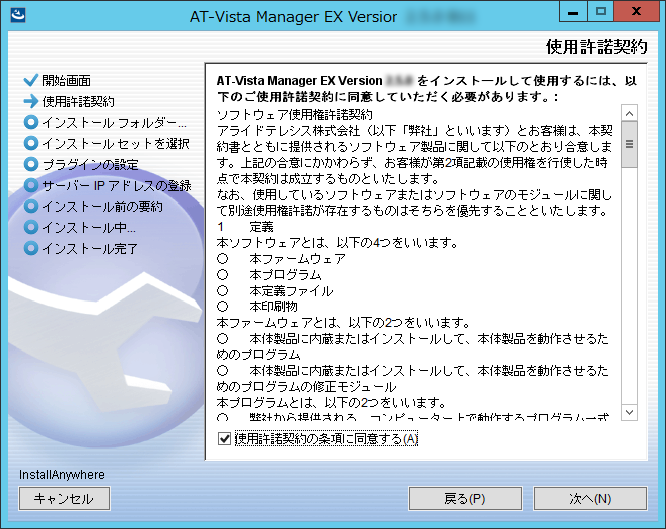The height and width of the screenshot is (529, 666).
Task: Click the bullet icon beside インストール フォルダー
Action: click(30, 122)
